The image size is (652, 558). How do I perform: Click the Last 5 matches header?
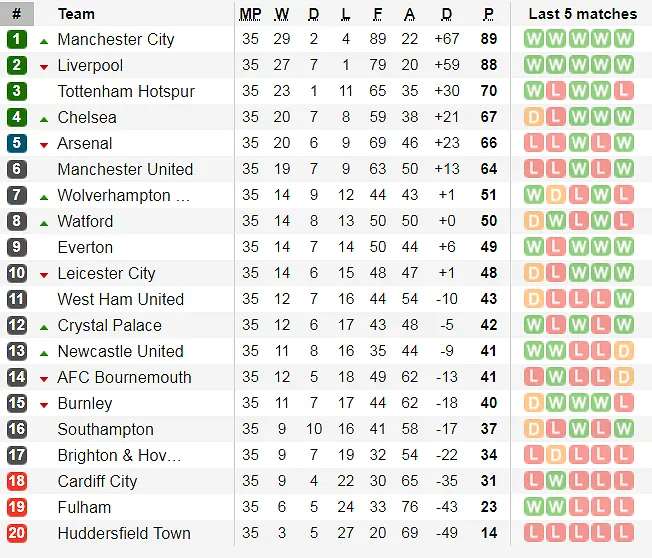tap(582, 14)
